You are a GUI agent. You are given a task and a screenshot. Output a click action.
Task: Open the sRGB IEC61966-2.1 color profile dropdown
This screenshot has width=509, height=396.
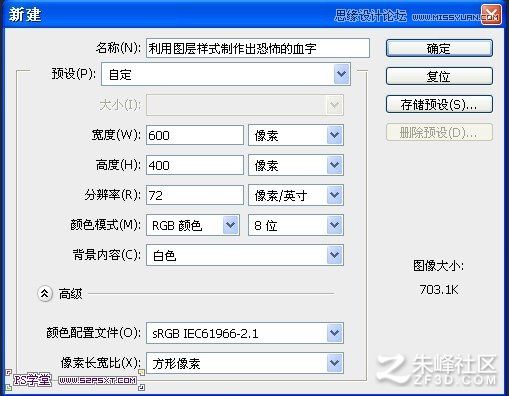click(245, 333)
